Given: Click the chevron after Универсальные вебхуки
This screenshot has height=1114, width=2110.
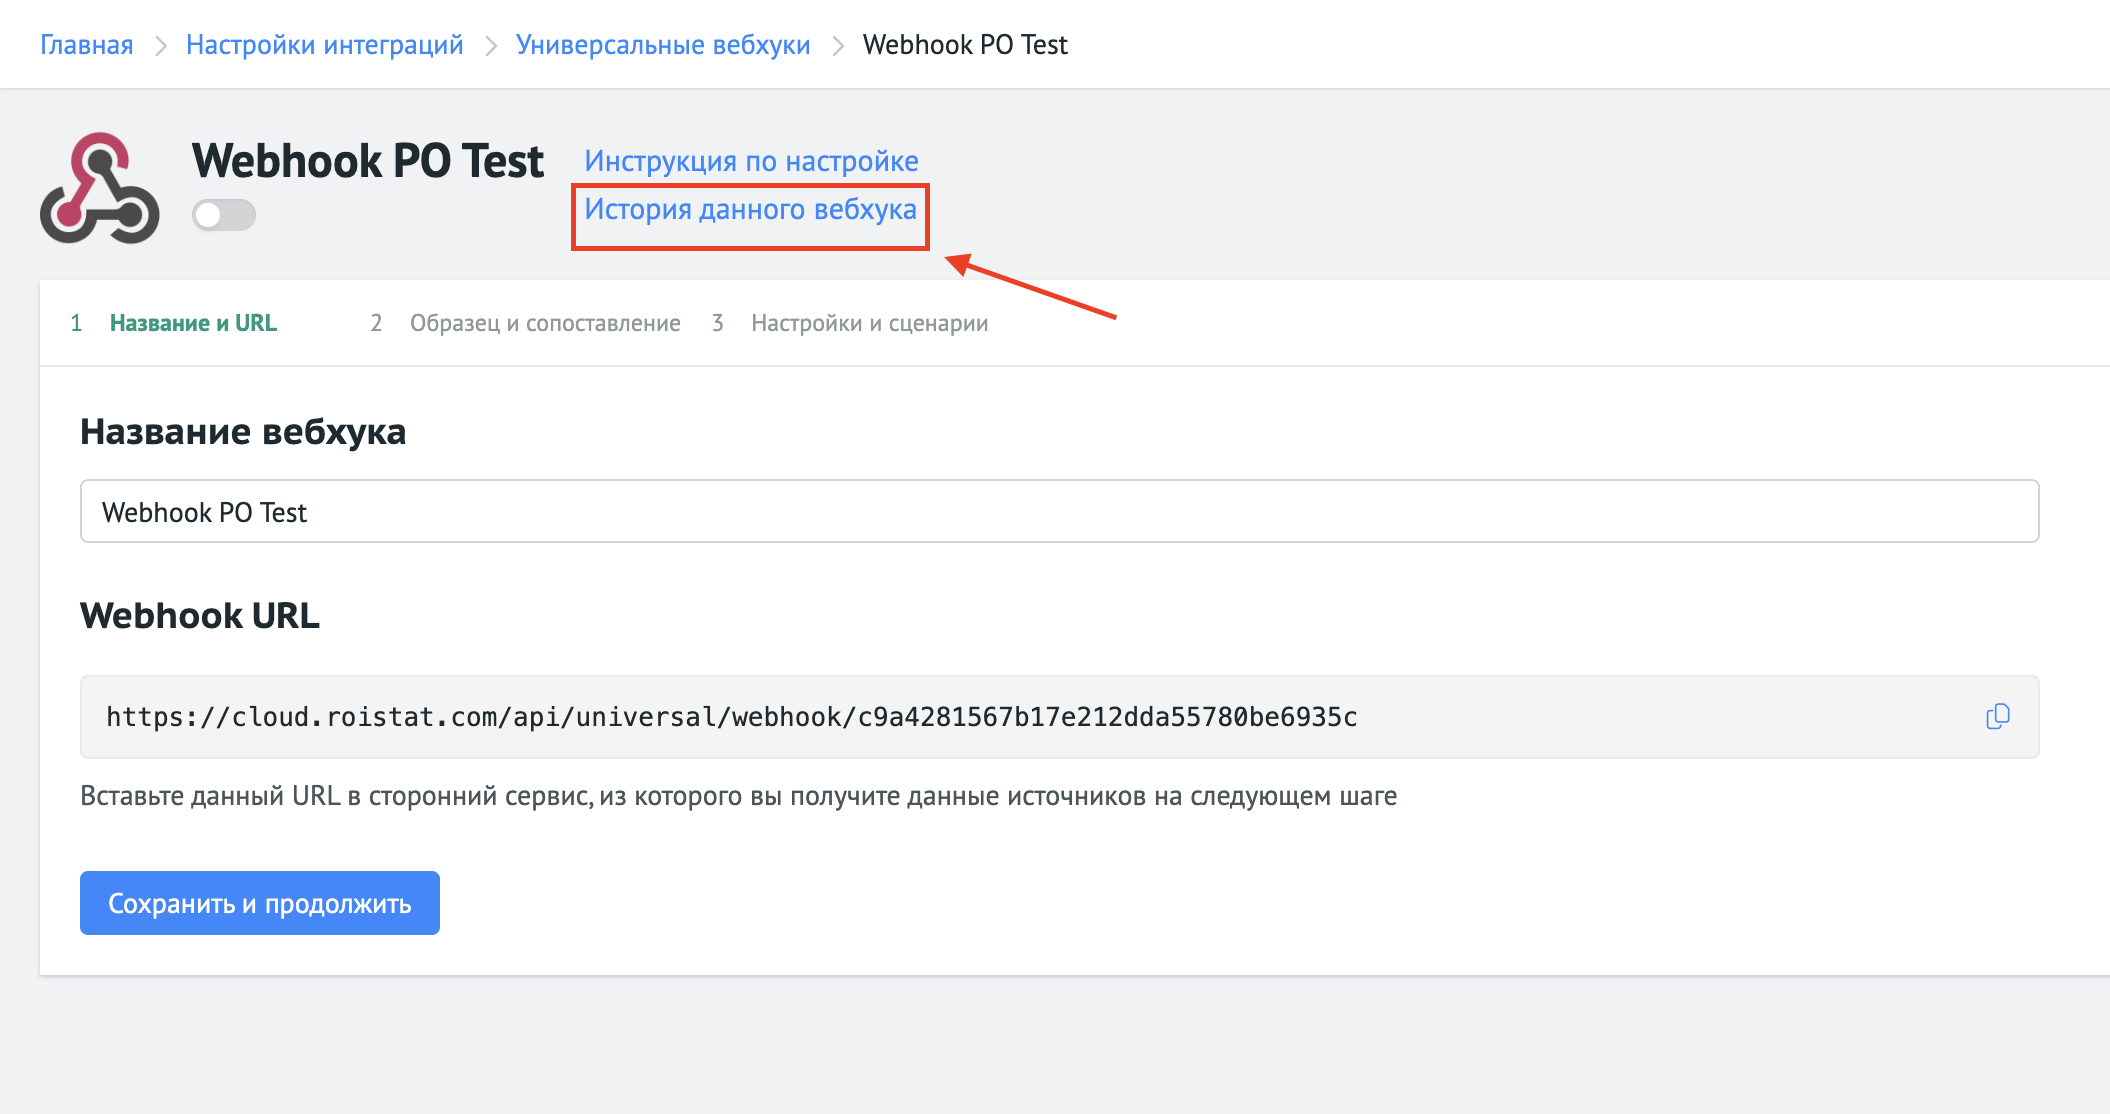Looking at the screenshot, I should pos(837,46).
